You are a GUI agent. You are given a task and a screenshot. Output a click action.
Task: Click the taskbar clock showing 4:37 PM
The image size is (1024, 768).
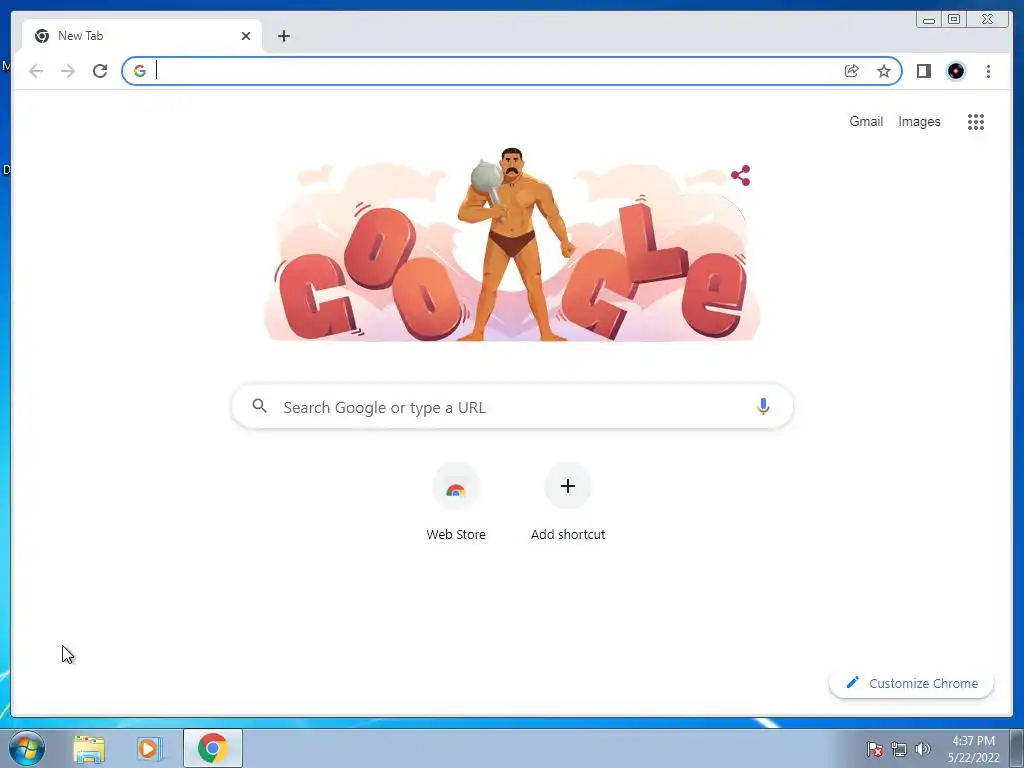(x=974, y=748)
